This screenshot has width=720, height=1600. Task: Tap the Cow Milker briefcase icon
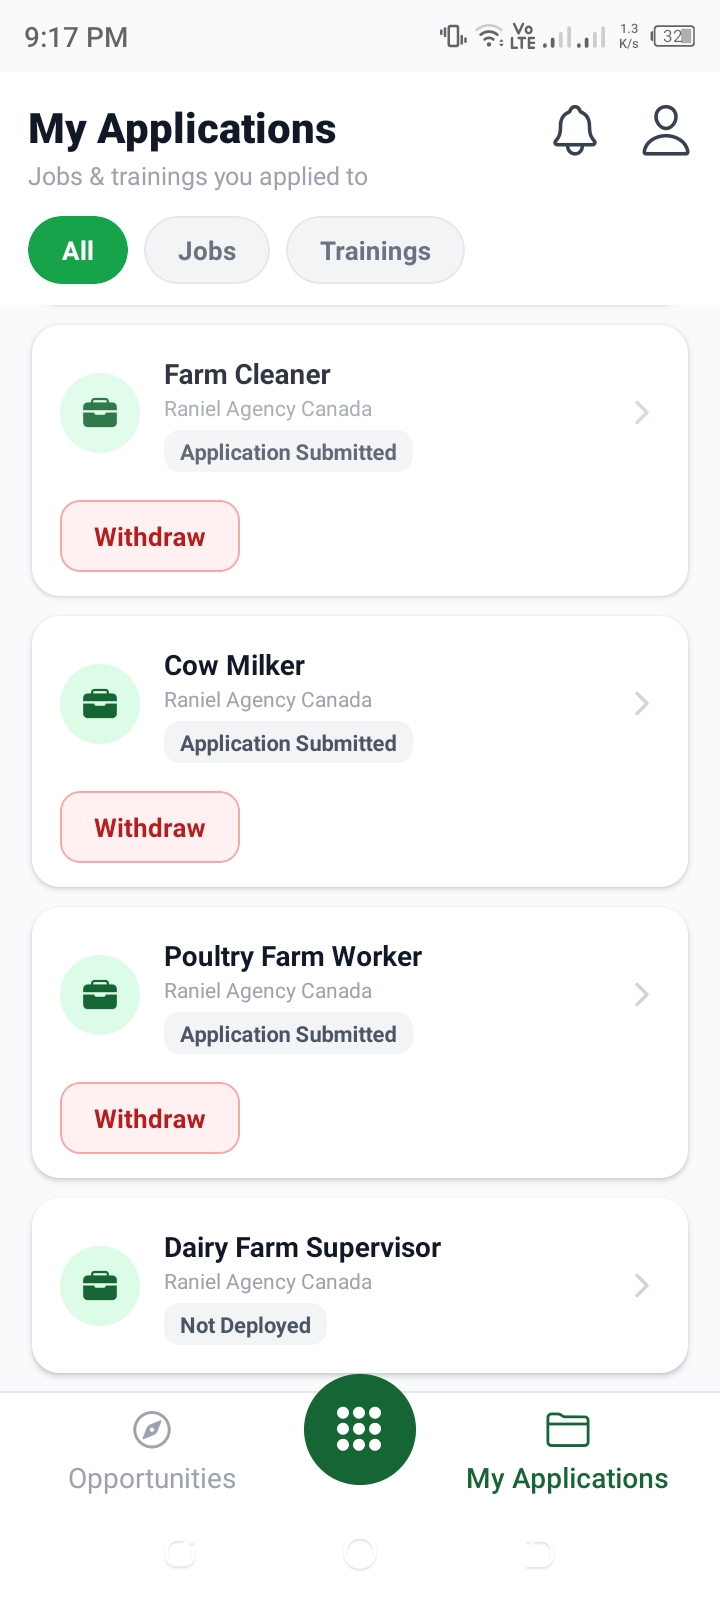(x=100, y=704)
